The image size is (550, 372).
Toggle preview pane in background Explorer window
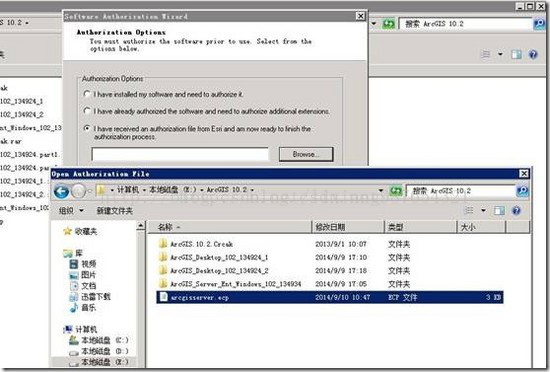point(516,54)
